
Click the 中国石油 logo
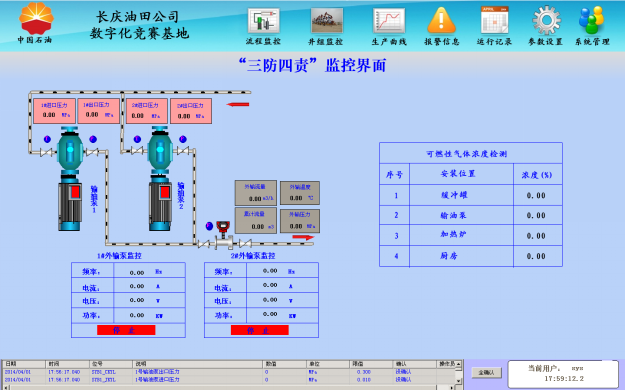[x=36, y=22]
